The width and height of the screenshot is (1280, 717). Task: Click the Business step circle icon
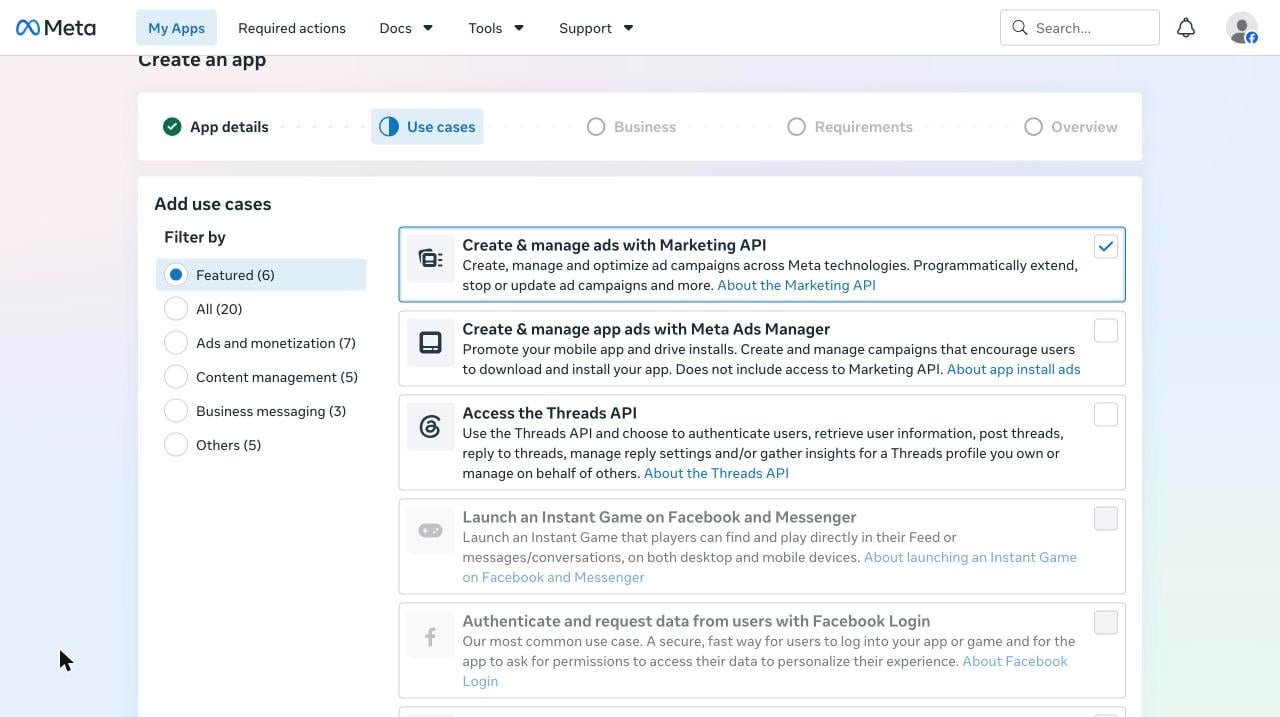(x=596, y=127)
